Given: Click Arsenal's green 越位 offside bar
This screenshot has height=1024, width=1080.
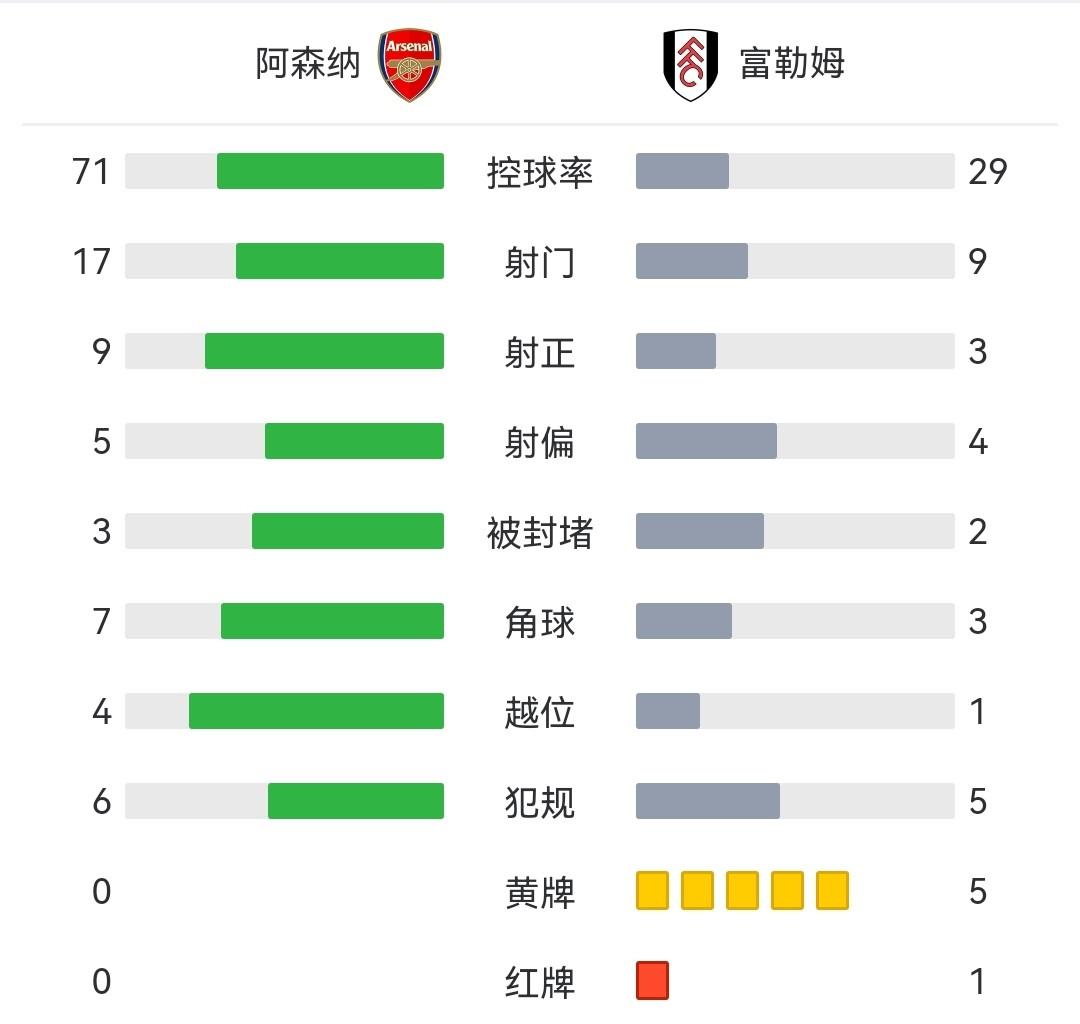Looking at the screenshot, I should coord(316,711).
